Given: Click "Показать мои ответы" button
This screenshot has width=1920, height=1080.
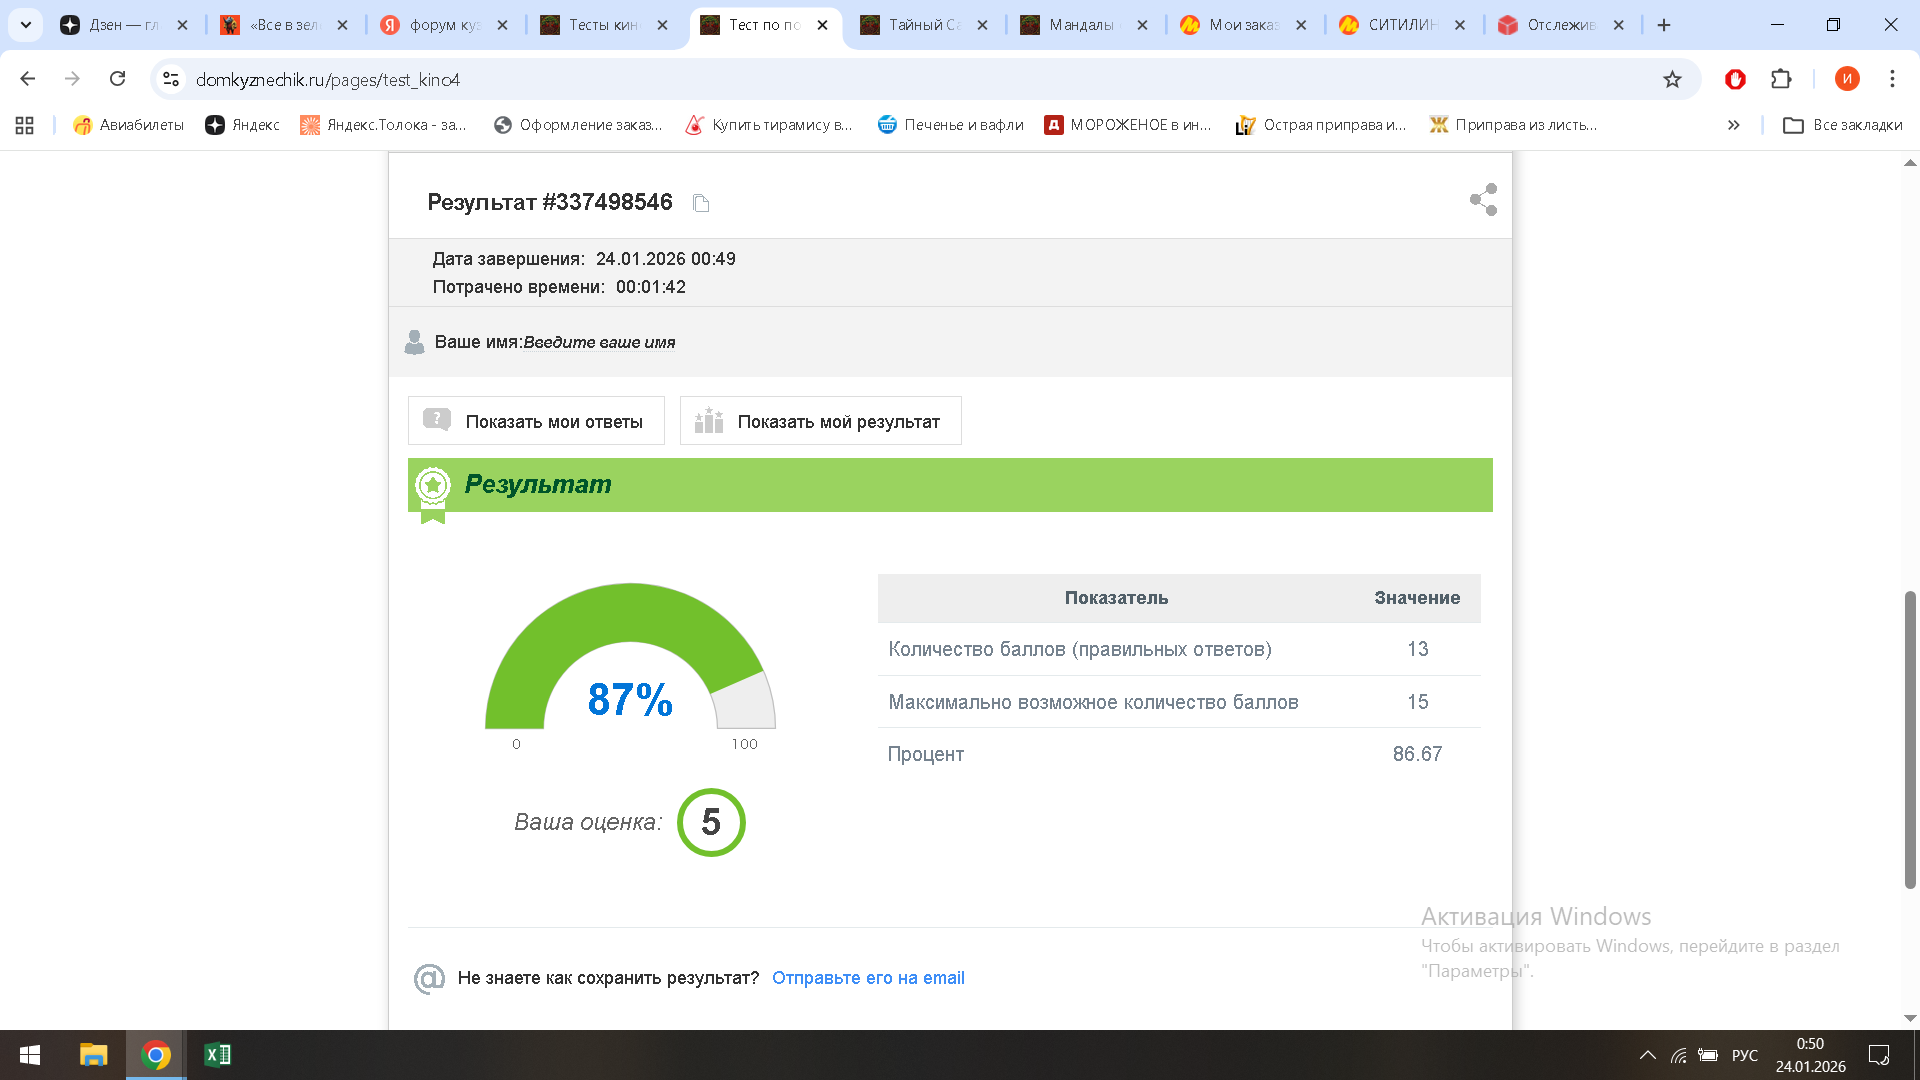Looking at the screenshot, I should pyautogui.click(x=536, y=421).
